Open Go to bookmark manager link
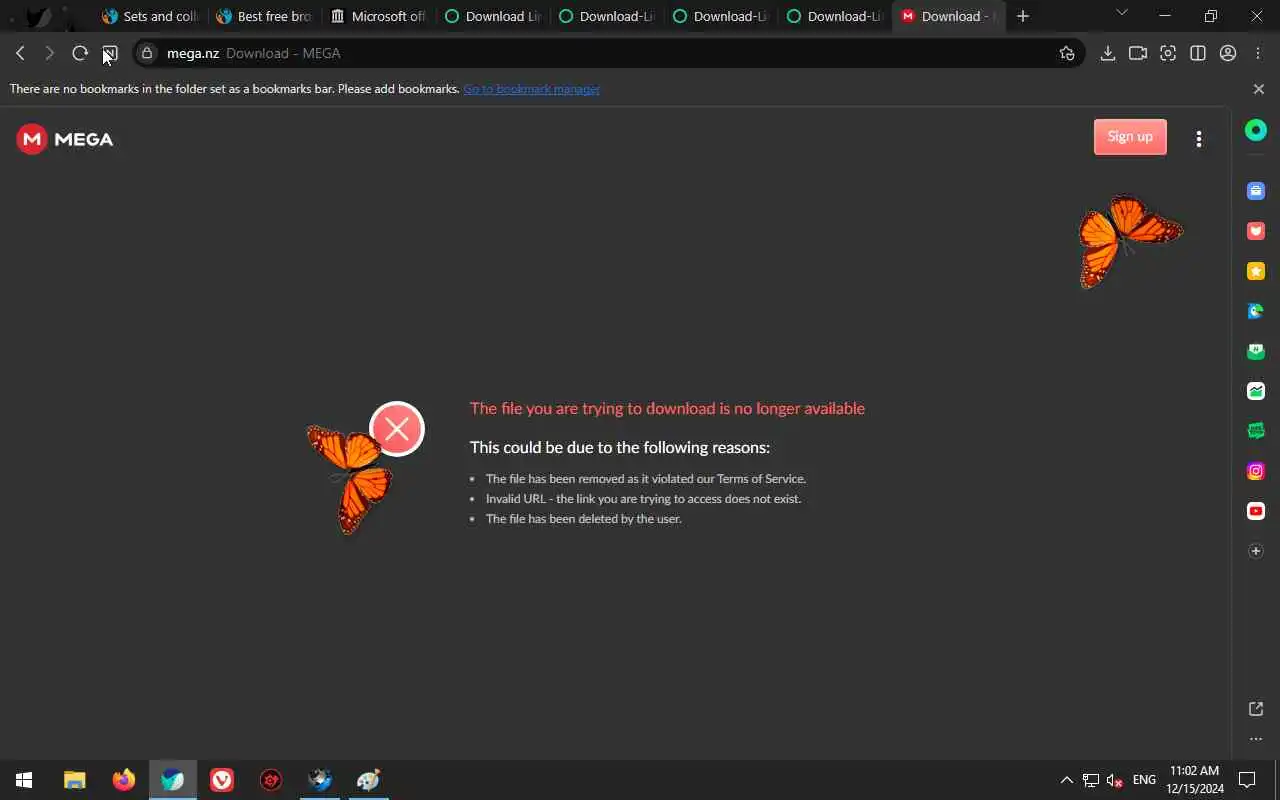1280x800 pixels. tap(531, 89)
